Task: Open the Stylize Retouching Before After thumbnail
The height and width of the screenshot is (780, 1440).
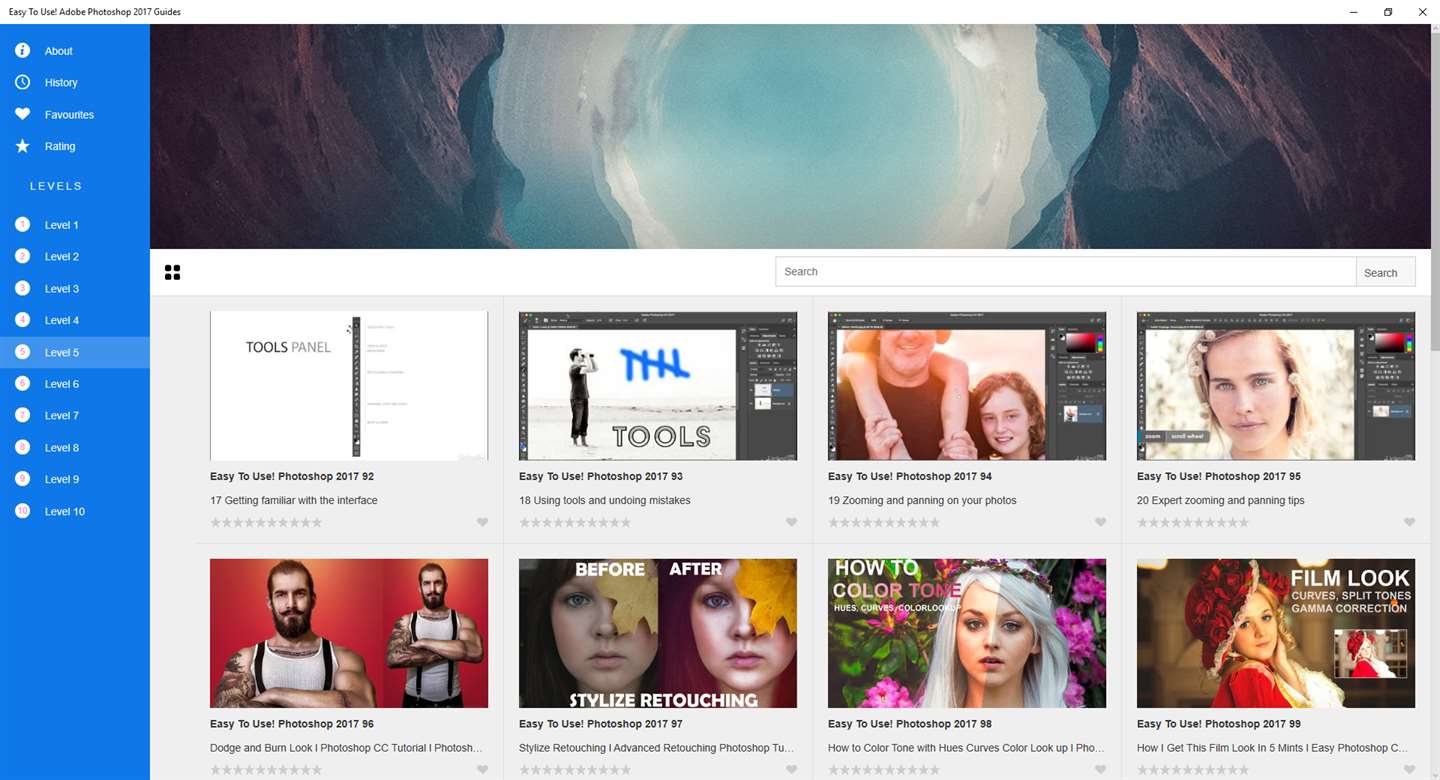Action: click(658, 633)
